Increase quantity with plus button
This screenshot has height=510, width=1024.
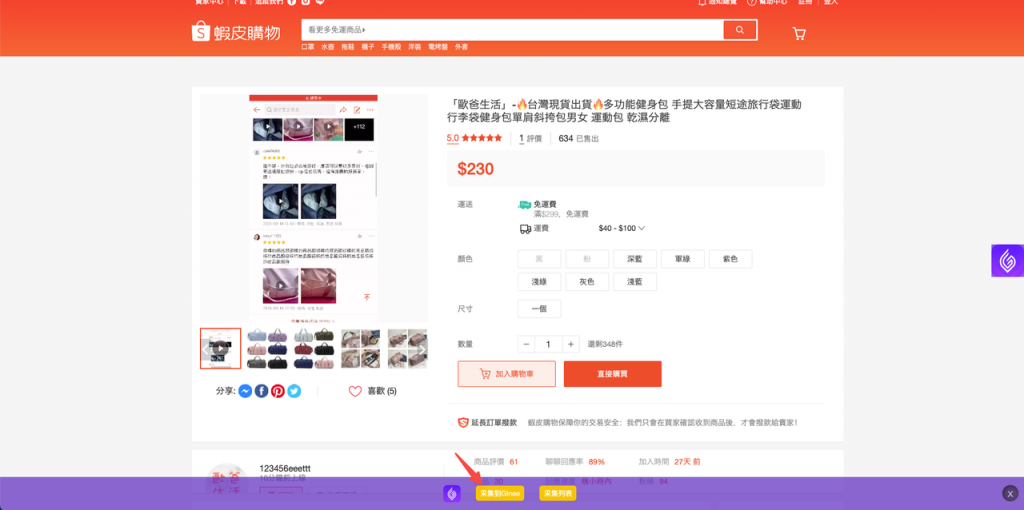pyautogui.click(x=571, y=344)
